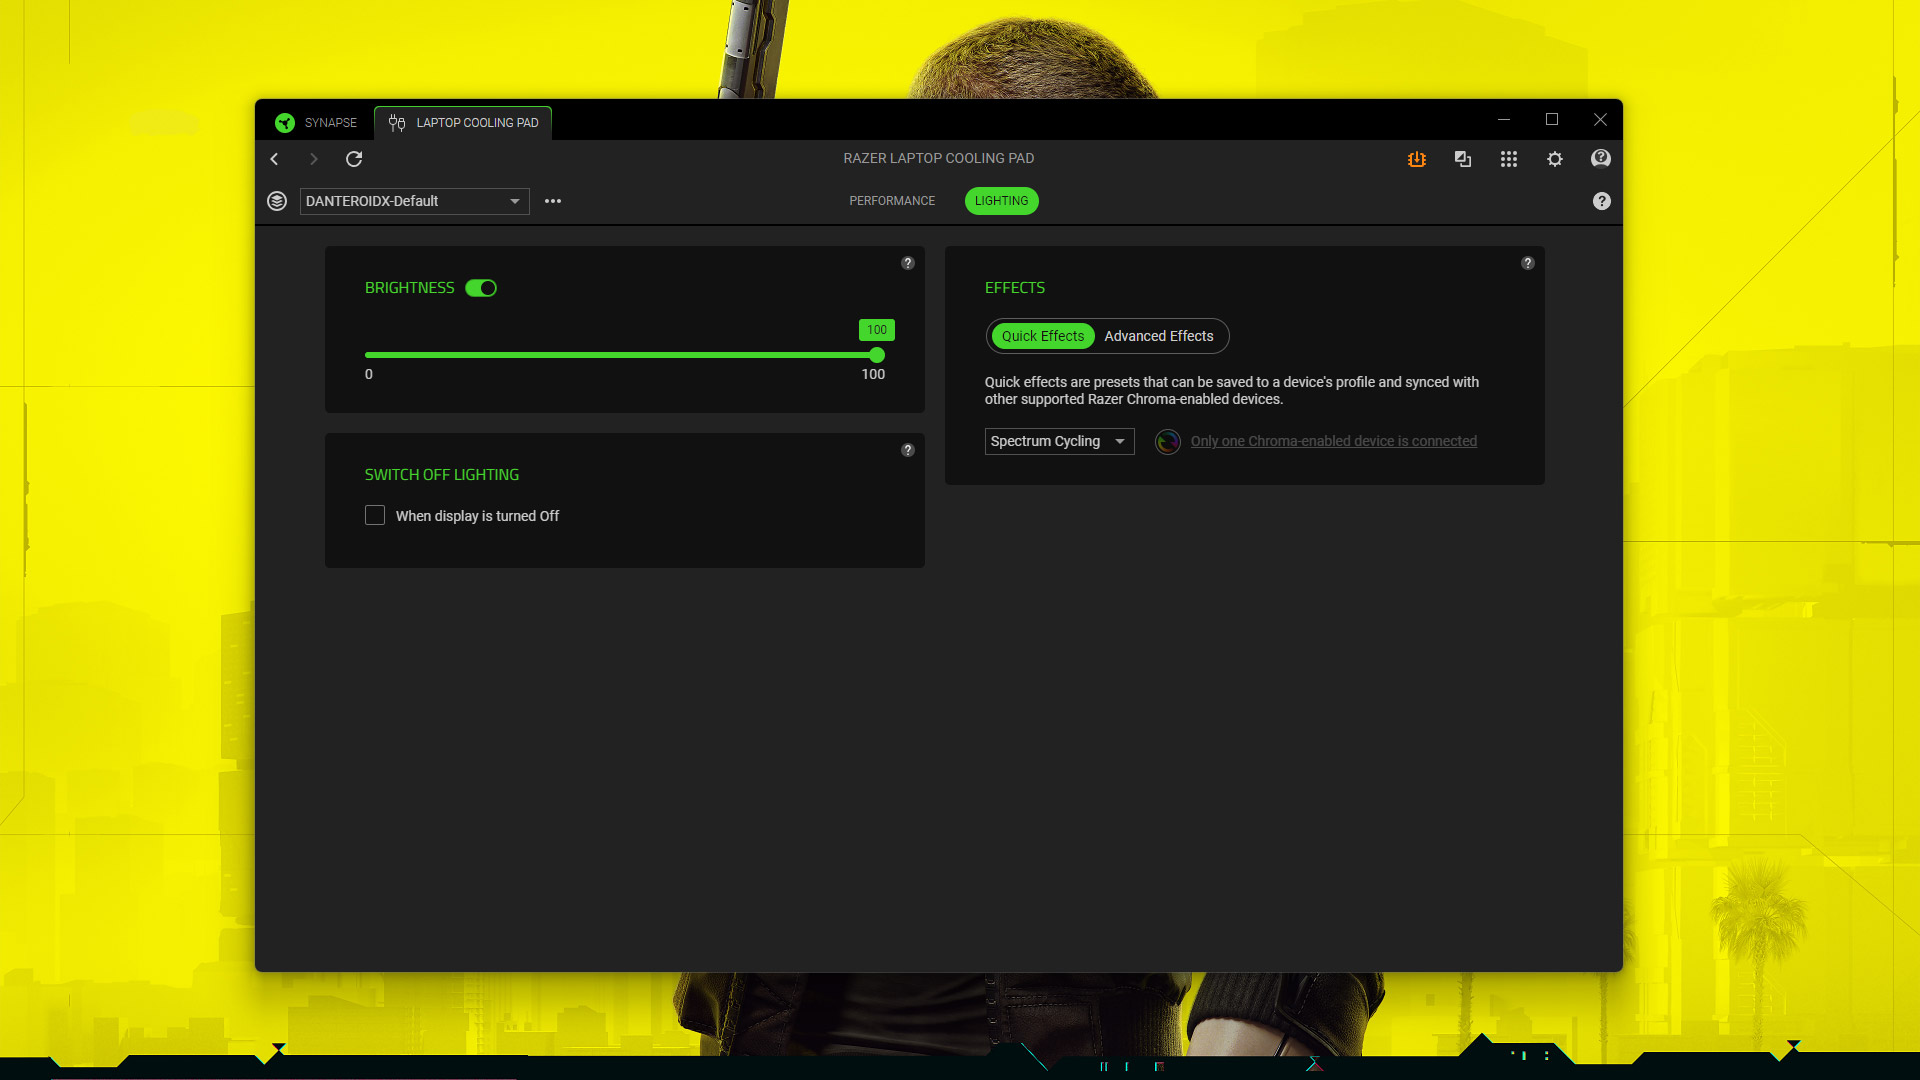Maximize the Synapse window
1920x1080 pixels.
pos(1552,120)
